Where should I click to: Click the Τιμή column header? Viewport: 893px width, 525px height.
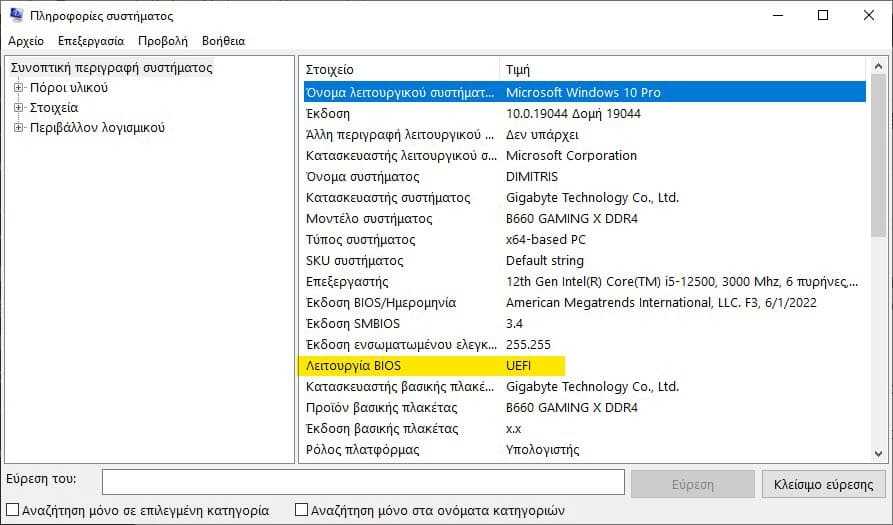(x=683, y=70)
